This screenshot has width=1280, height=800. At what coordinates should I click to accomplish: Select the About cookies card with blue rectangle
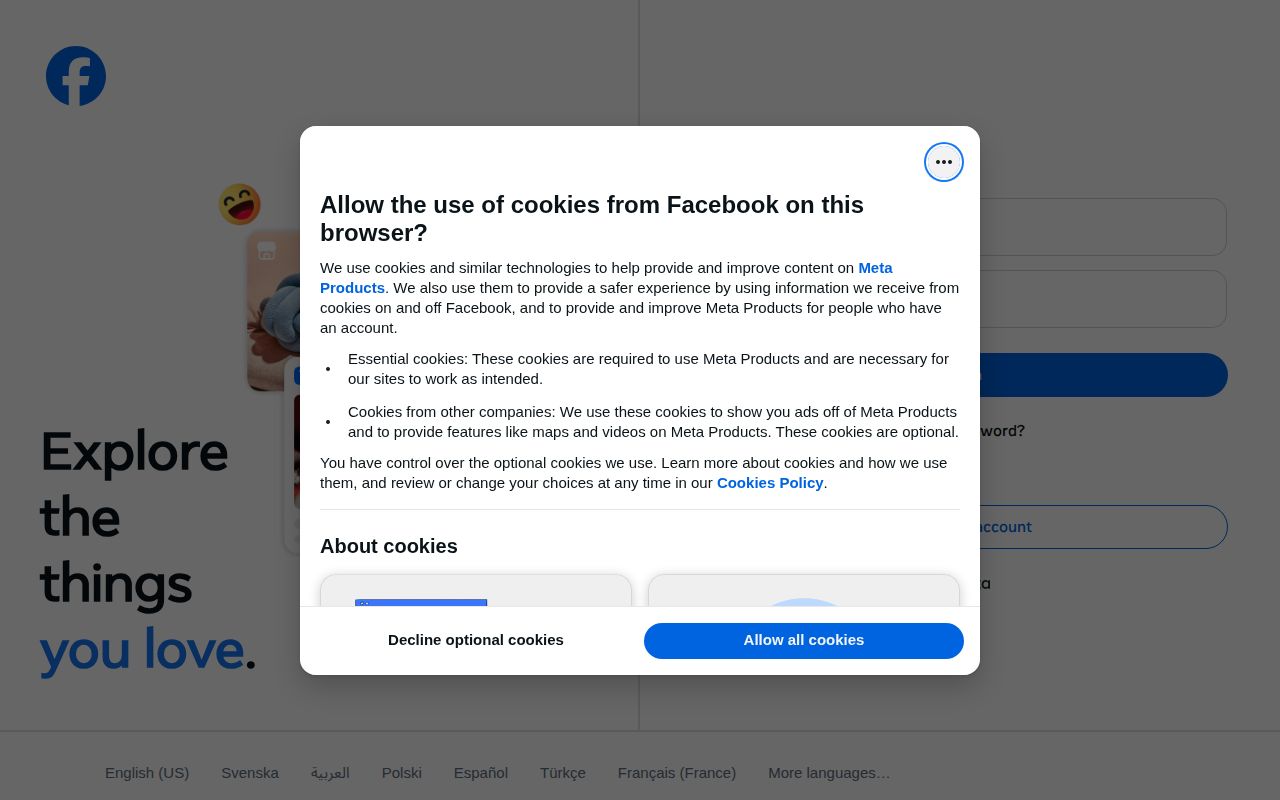476,591
